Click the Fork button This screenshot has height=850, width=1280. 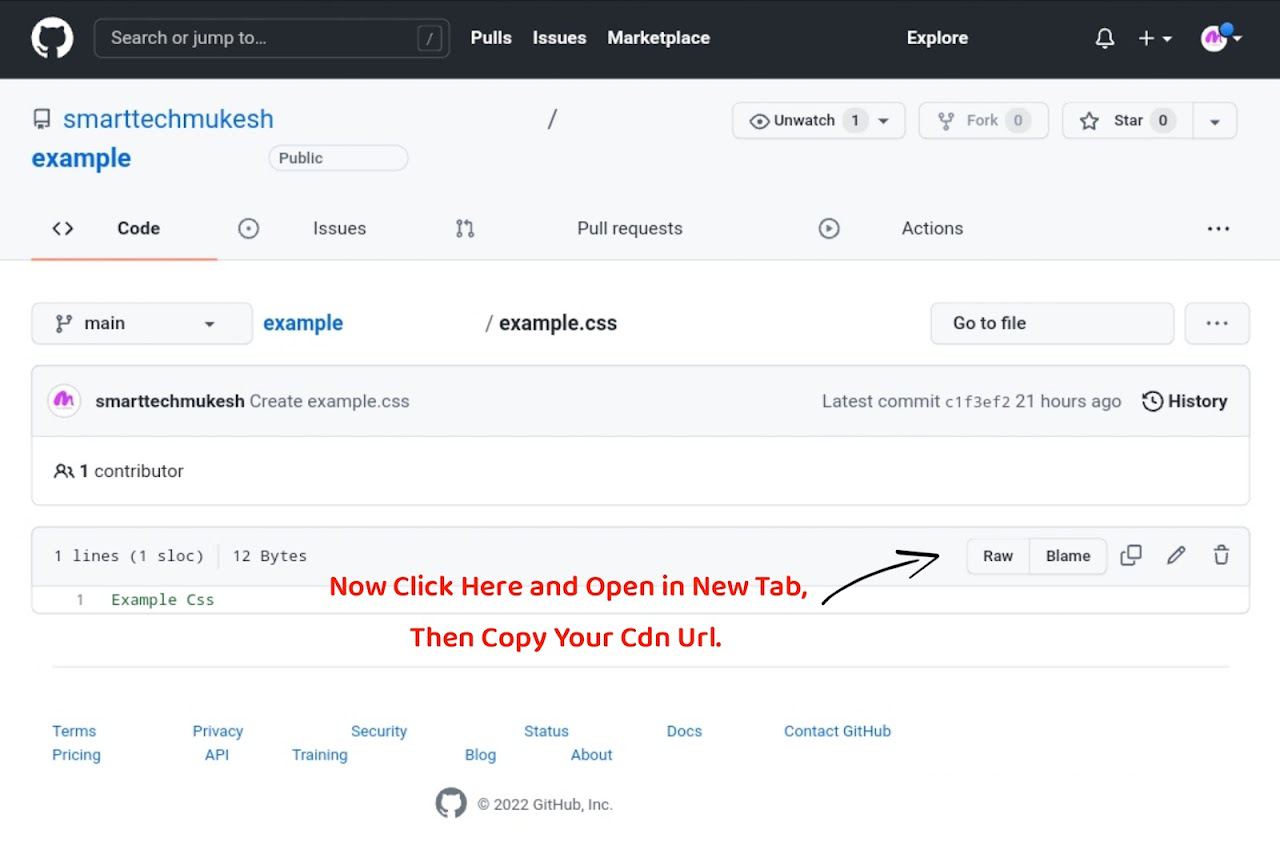(983, 121)
